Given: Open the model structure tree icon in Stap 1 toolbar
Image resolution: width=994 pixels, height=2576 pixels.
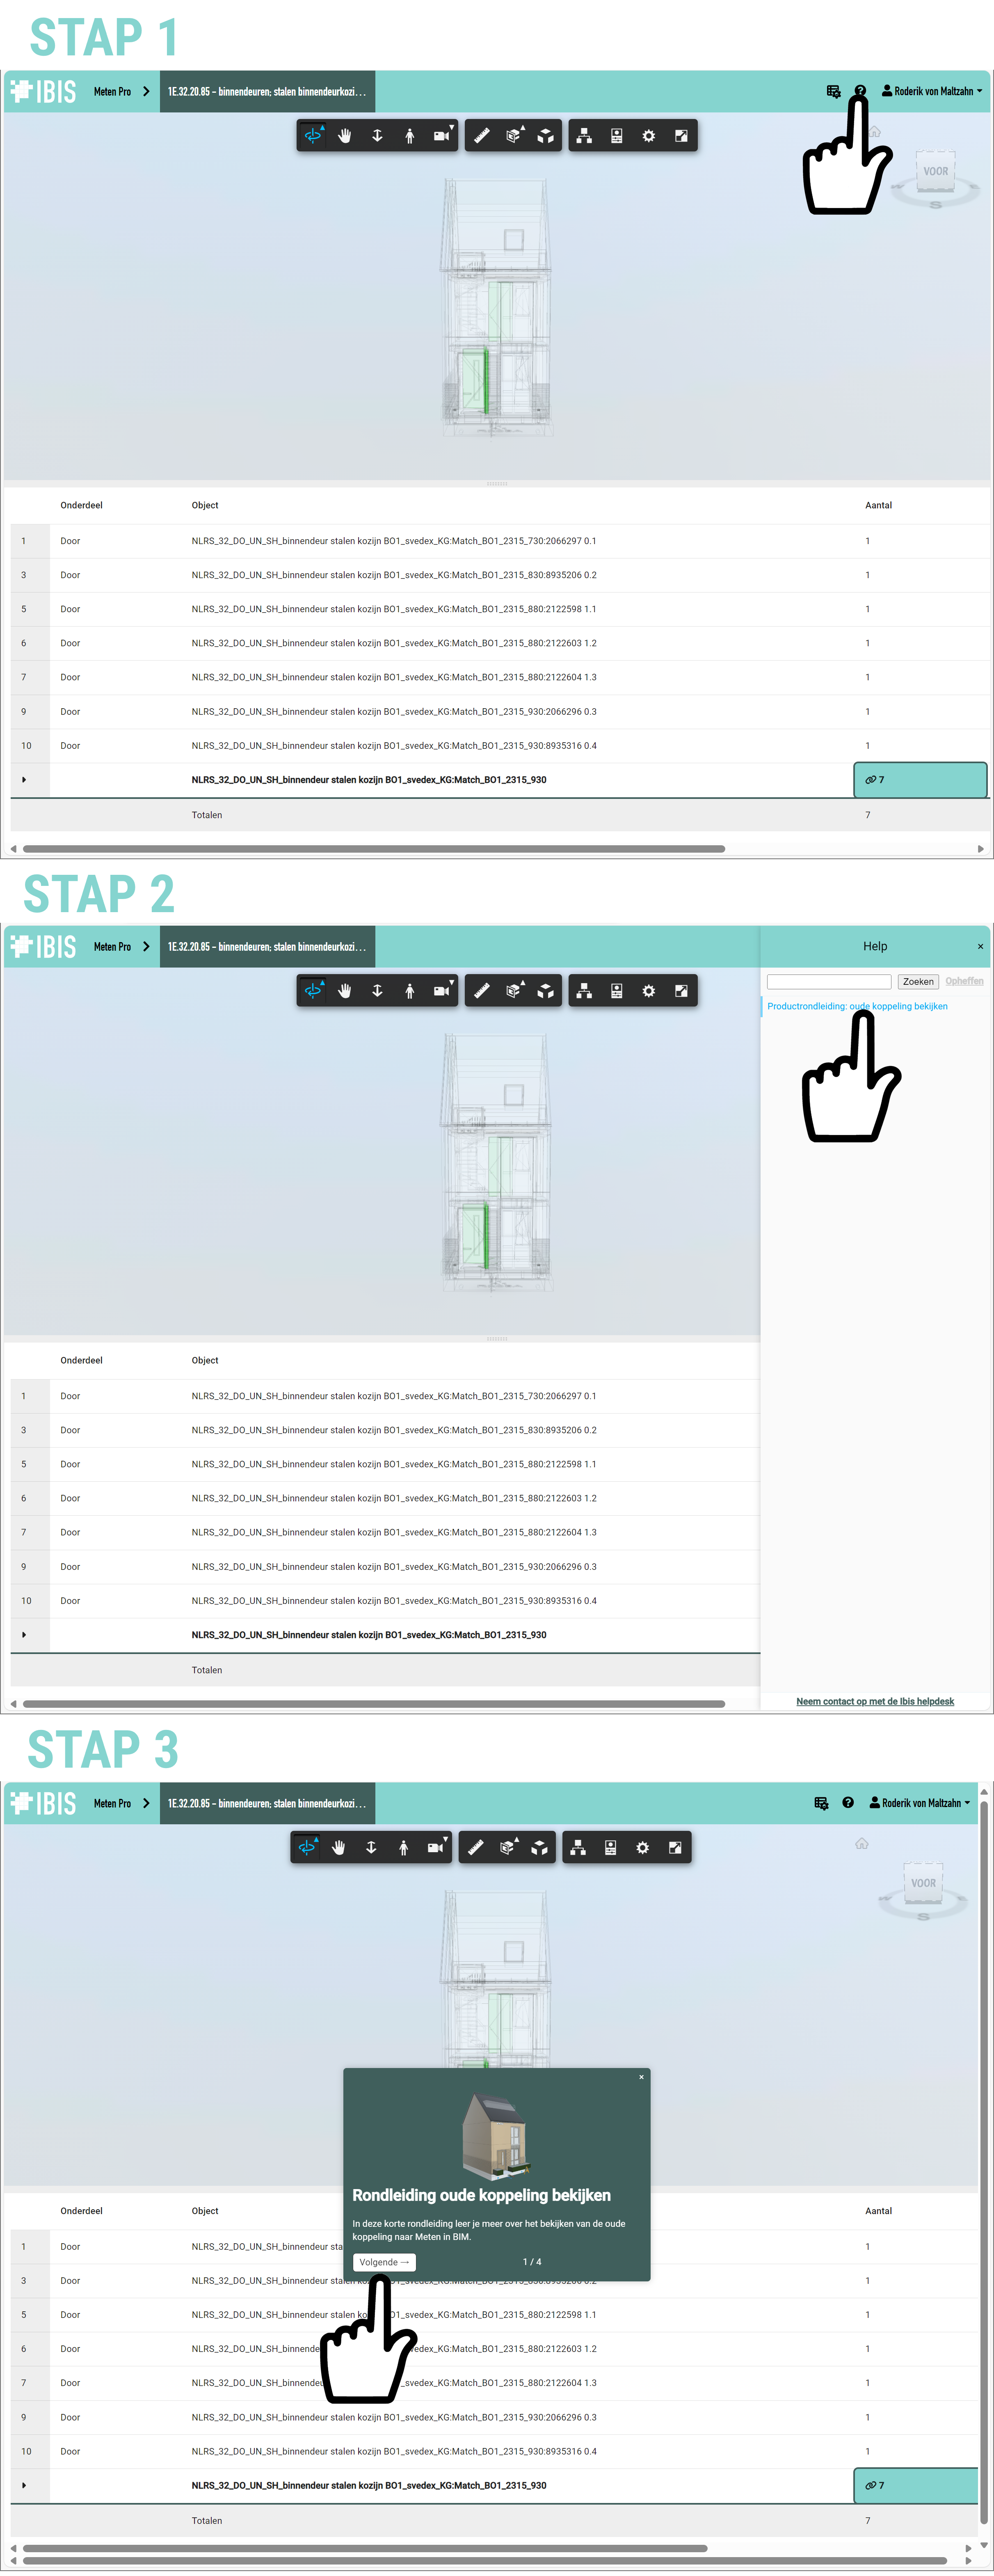Looking at the screenshot, I should 584,136.
